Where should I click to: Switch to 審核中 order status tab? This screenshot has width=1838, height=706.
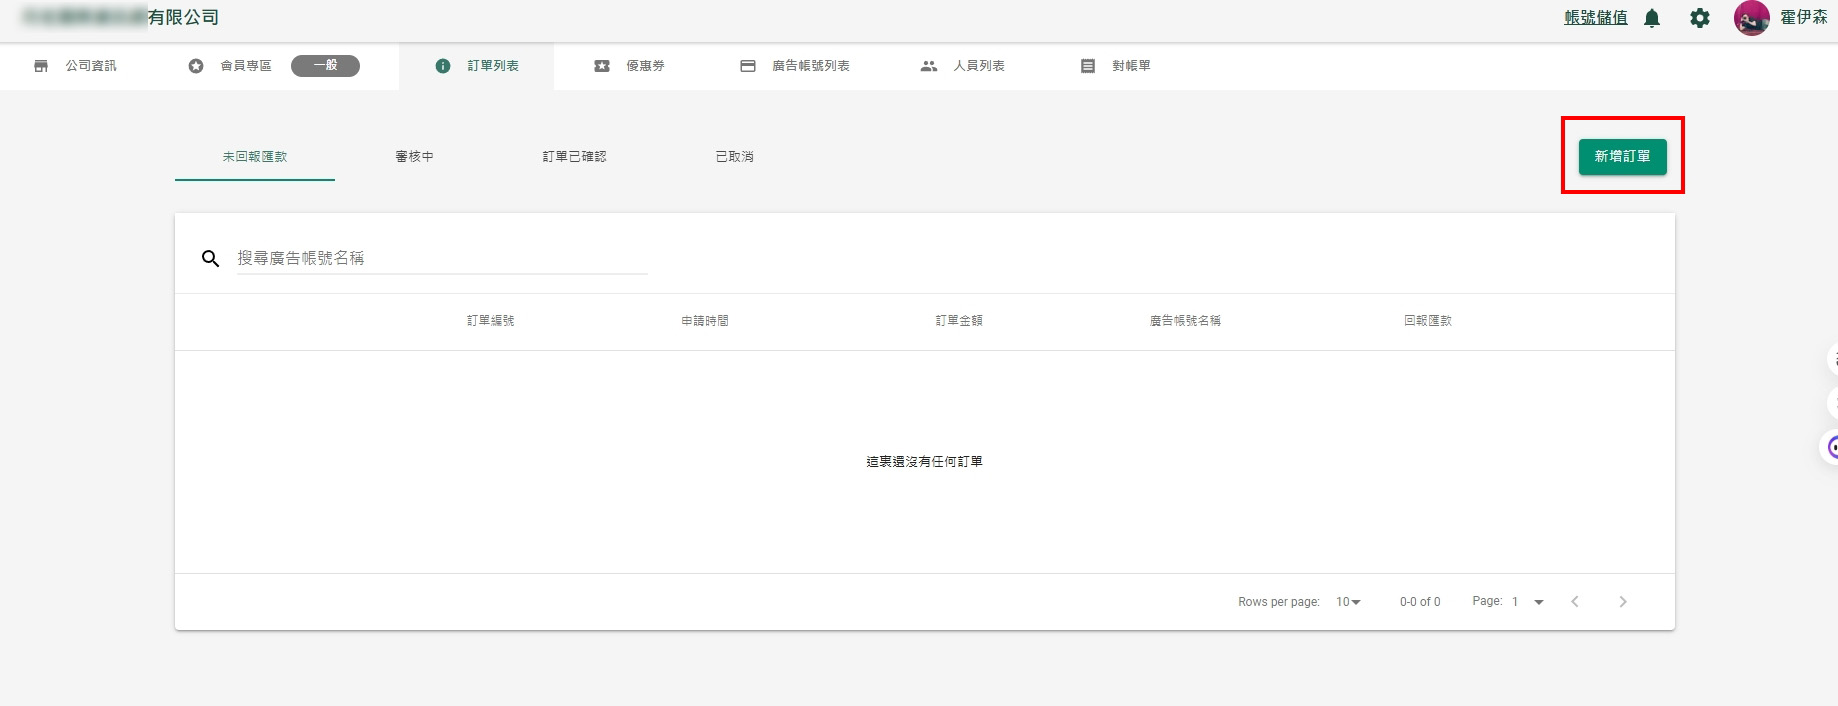click(414, 157)
